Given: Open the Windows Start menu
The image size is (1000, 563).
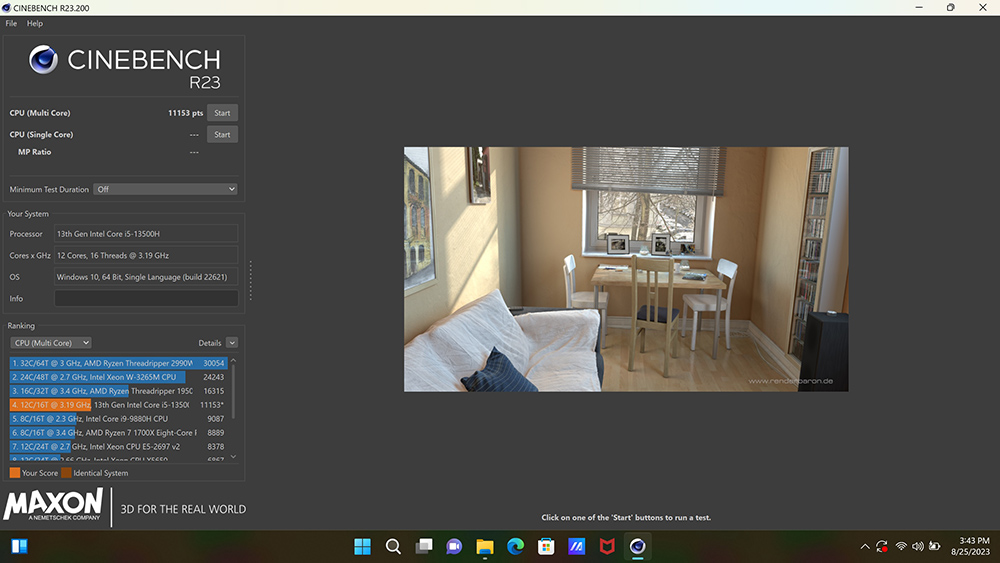Looking at the screenshot, I should [362, 546].
